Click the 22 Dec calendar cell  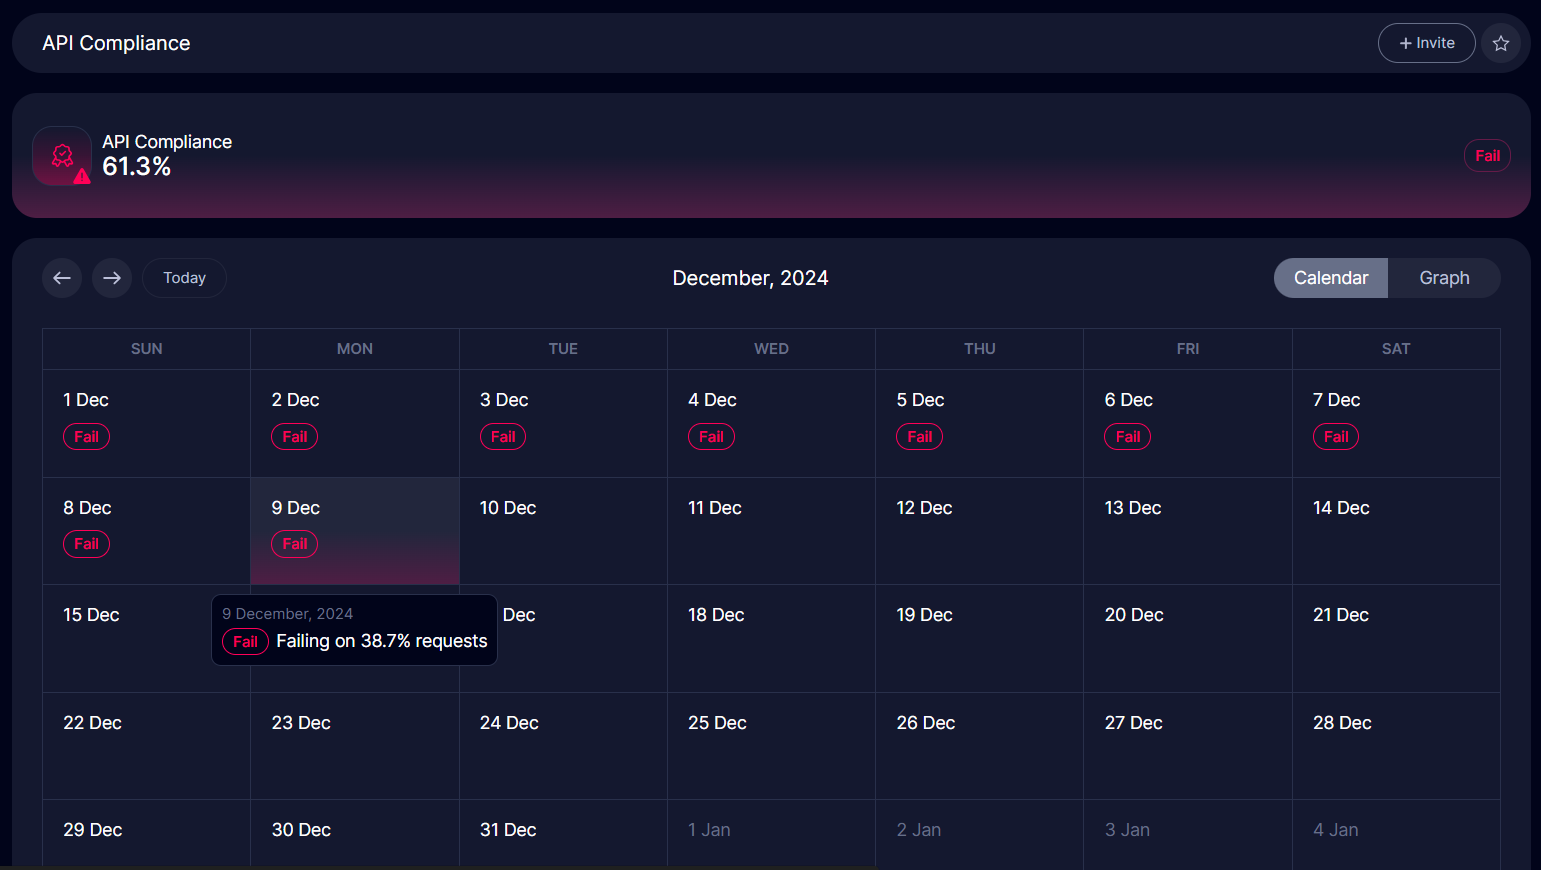(146, 745)
